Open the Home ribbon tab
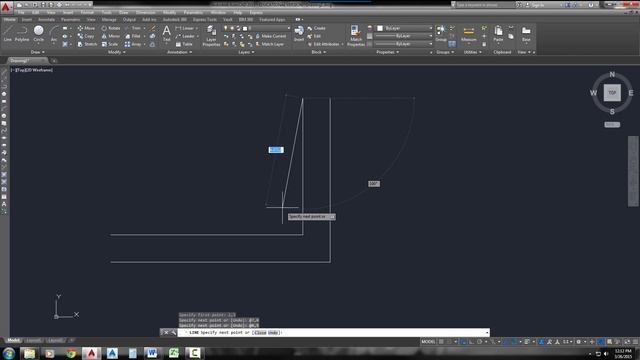The image size is (640, 360). point(9,19)
